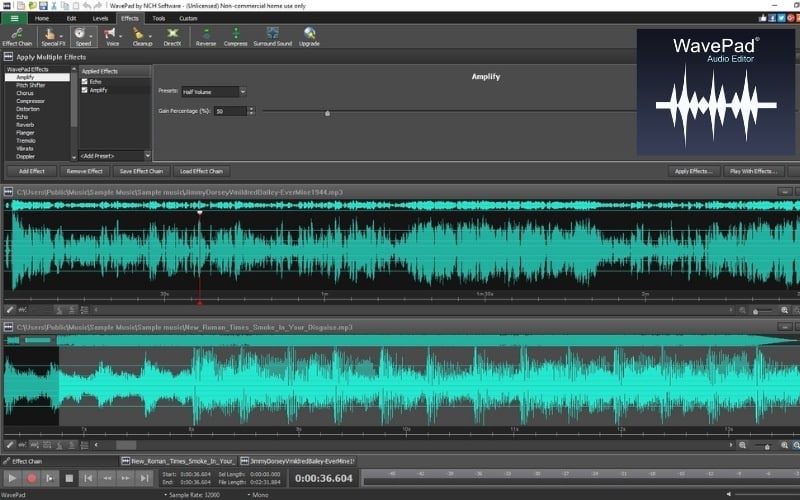
Task: Open the Mono channel status dropdown
Action: coord(258,495)
